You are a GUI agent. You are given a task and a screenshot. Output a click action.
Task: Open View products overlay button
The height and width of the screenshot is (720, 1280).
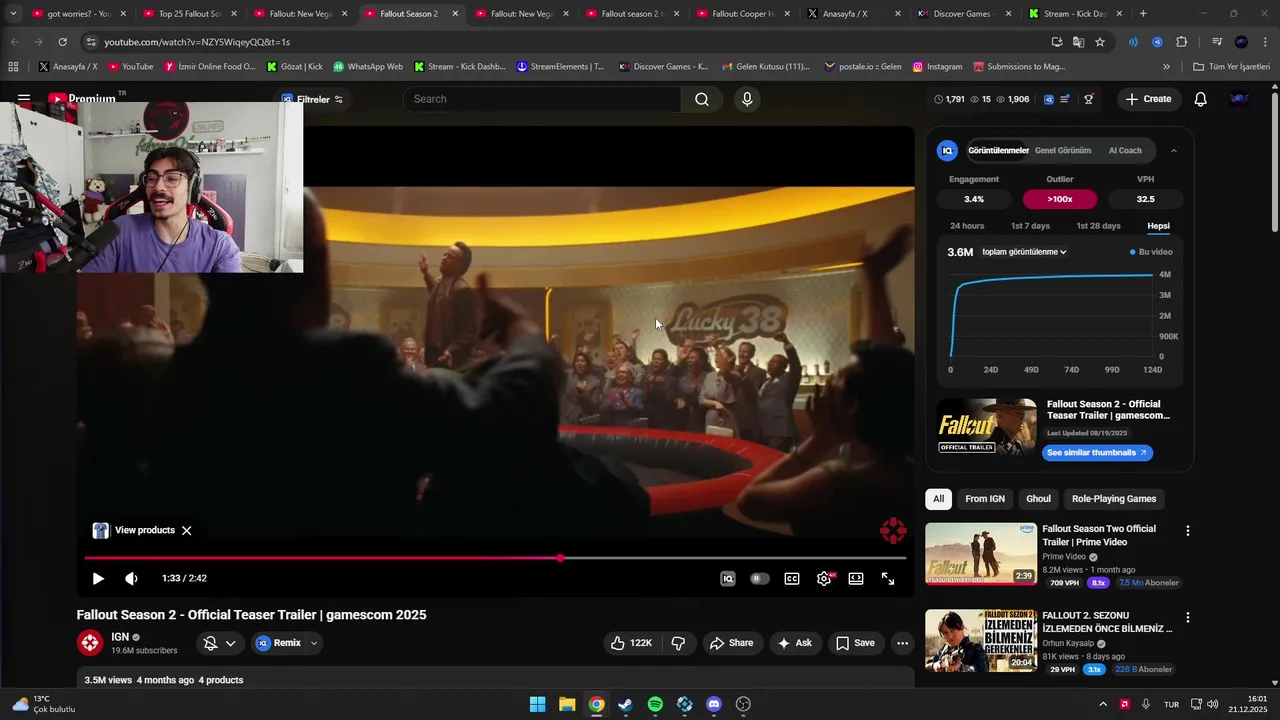click(x=134, y=531)
